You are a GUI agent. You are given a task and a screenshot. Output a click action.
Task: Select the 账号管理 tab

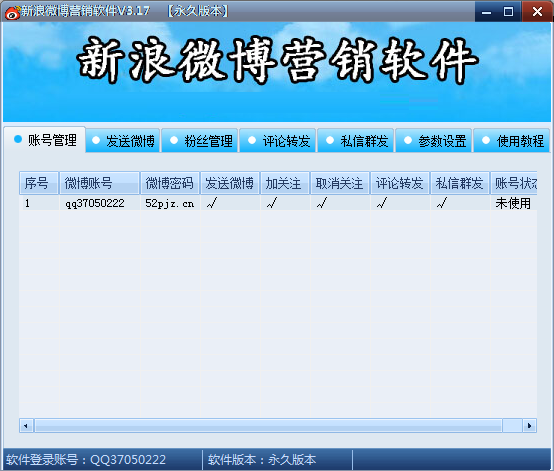click(45, 140)
